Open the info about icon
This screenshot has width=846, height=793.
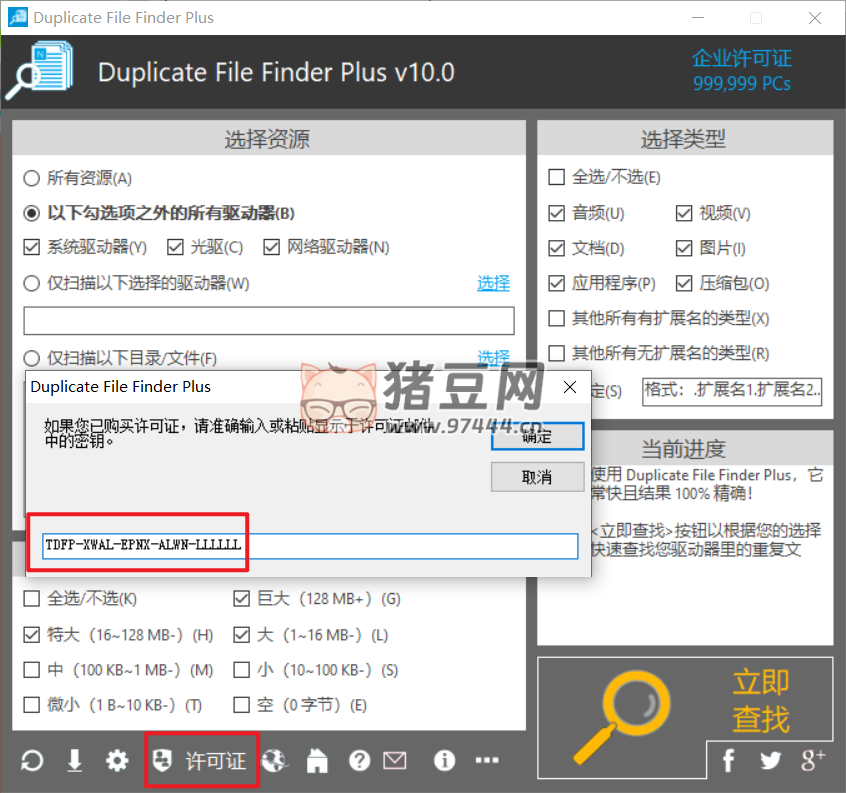click(445, 761)
